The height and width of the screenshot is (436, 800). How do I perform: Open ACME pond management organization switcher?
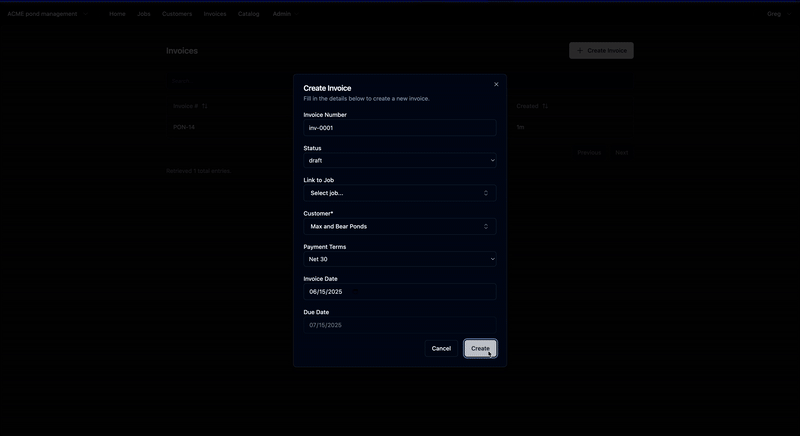pyautogui.click(x=47, y=14)
